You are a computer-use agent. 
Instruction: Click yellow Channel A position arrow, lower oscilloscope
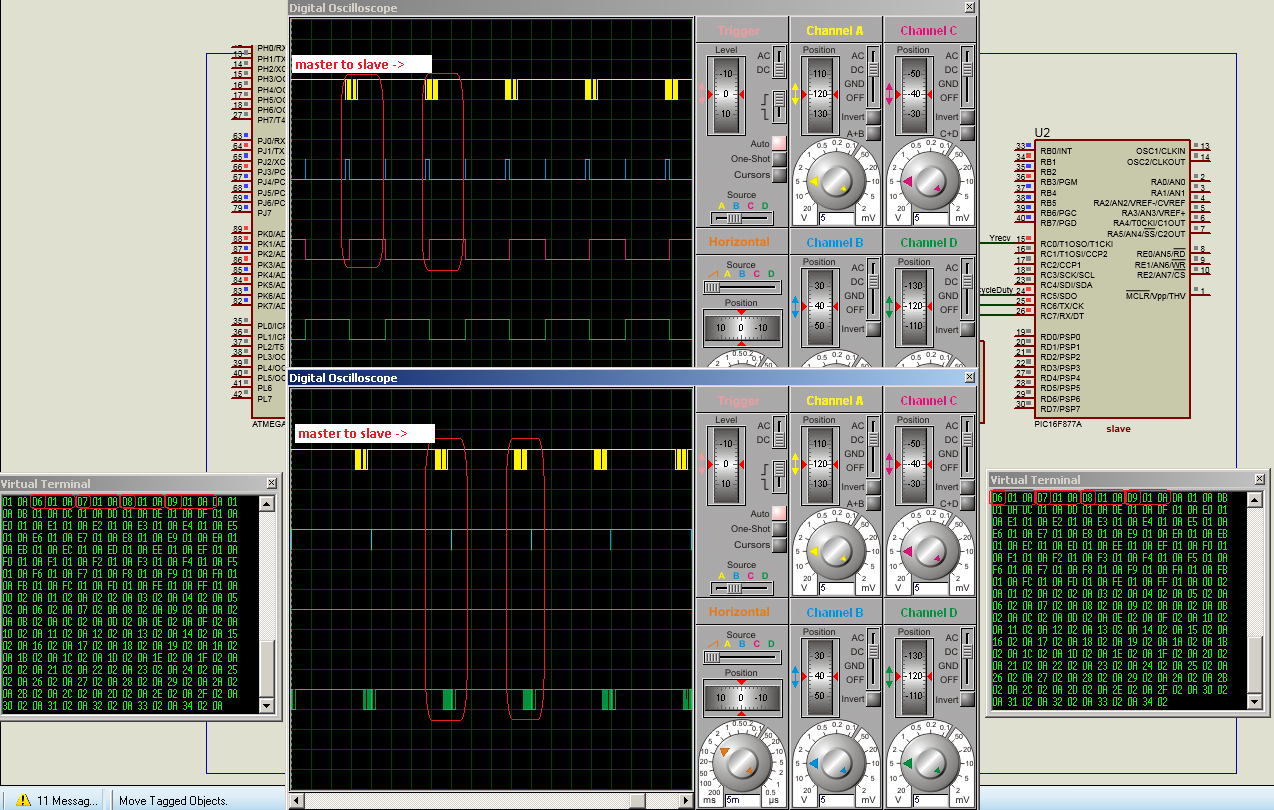(x=796, y=464)
